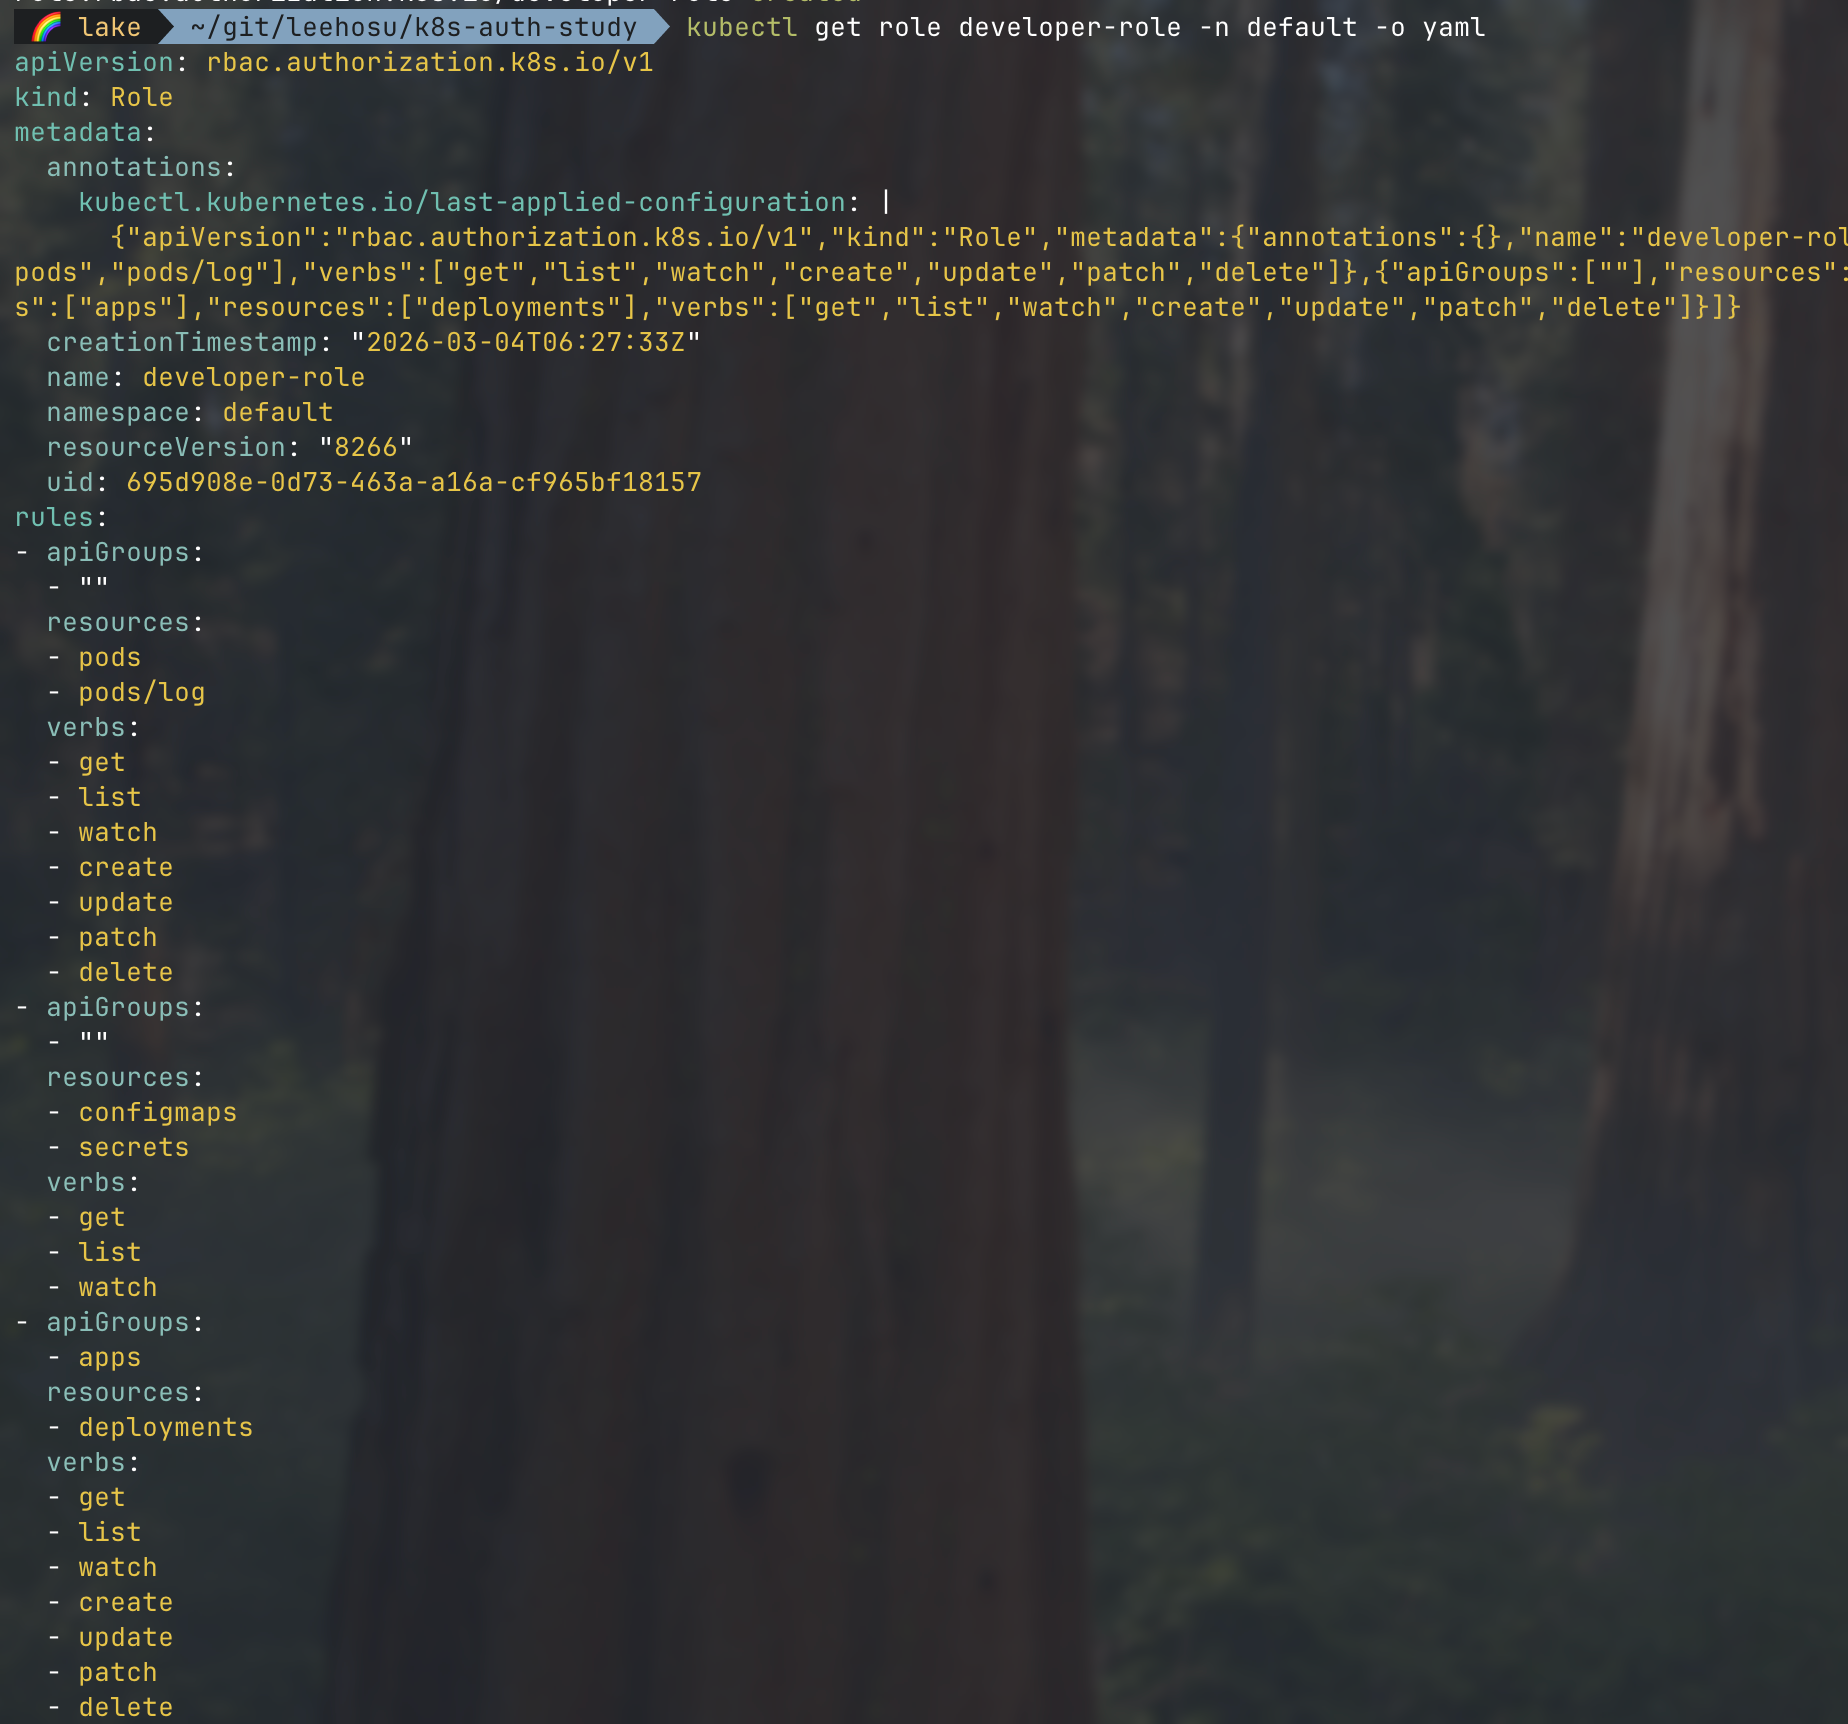The height and width of the screenshot is (1724, 1848).
Task: Click the last-applied-configuration annotation key
Action: [x=462, y=202]
